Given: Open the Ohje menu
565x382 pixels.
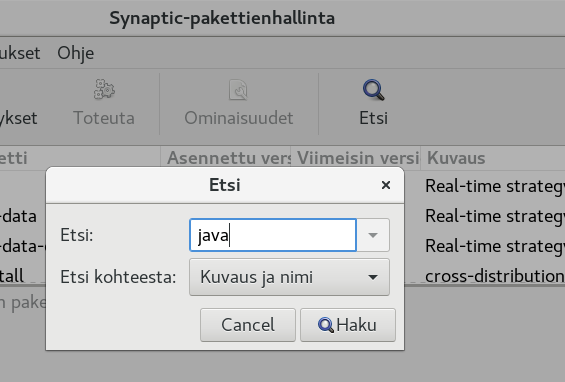Looking at the screenshot, I should point(76,53).
